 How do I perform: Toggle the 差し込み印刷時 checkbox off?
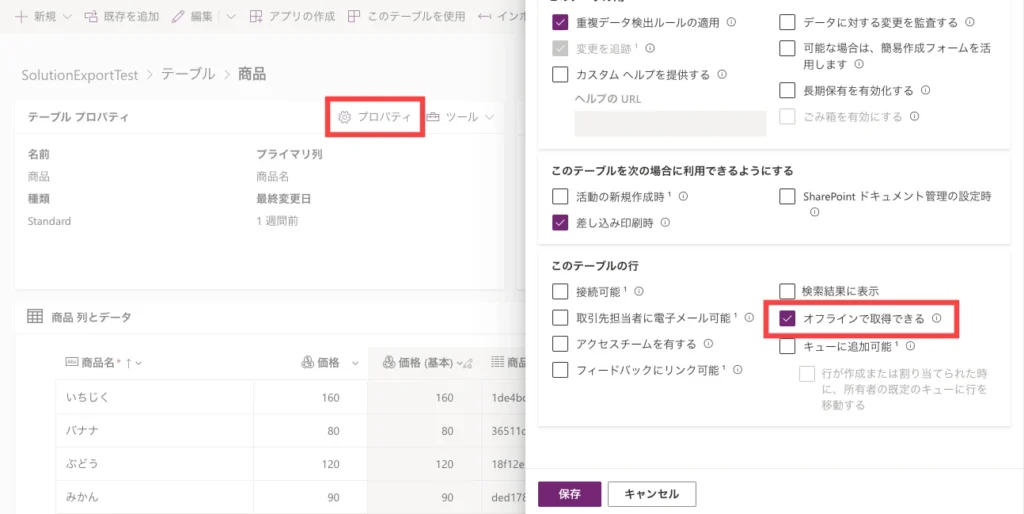(560, 223)
